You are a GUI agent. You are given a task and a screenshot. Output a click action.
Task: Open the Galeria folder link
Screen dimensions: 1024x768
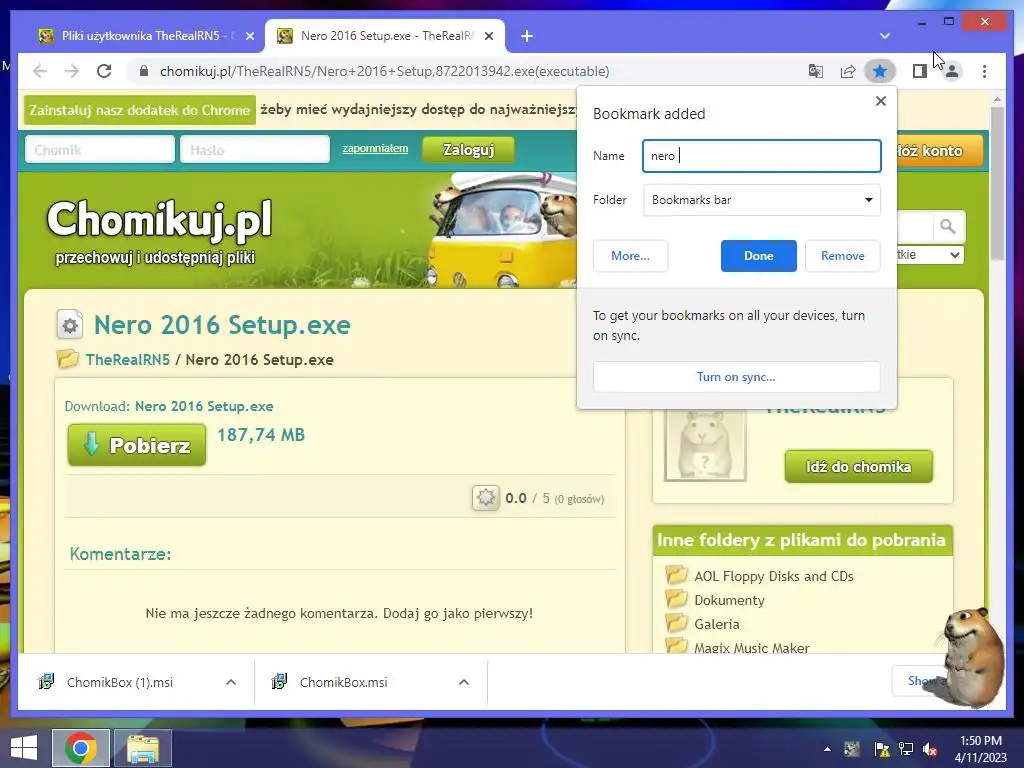click(x=716, y=624)
